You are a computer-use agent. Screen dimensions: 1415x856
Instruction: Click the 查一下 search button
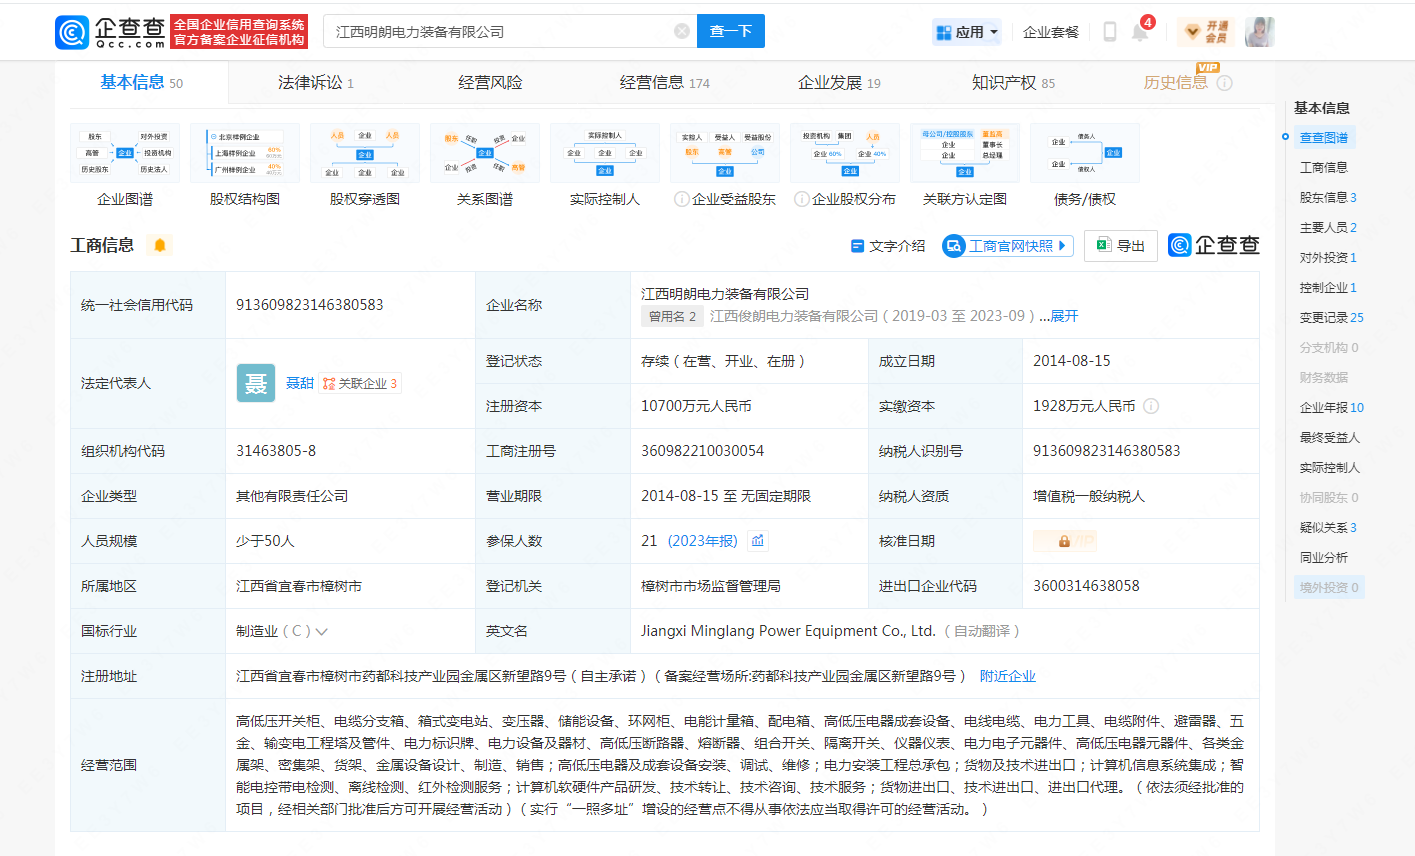731,31
